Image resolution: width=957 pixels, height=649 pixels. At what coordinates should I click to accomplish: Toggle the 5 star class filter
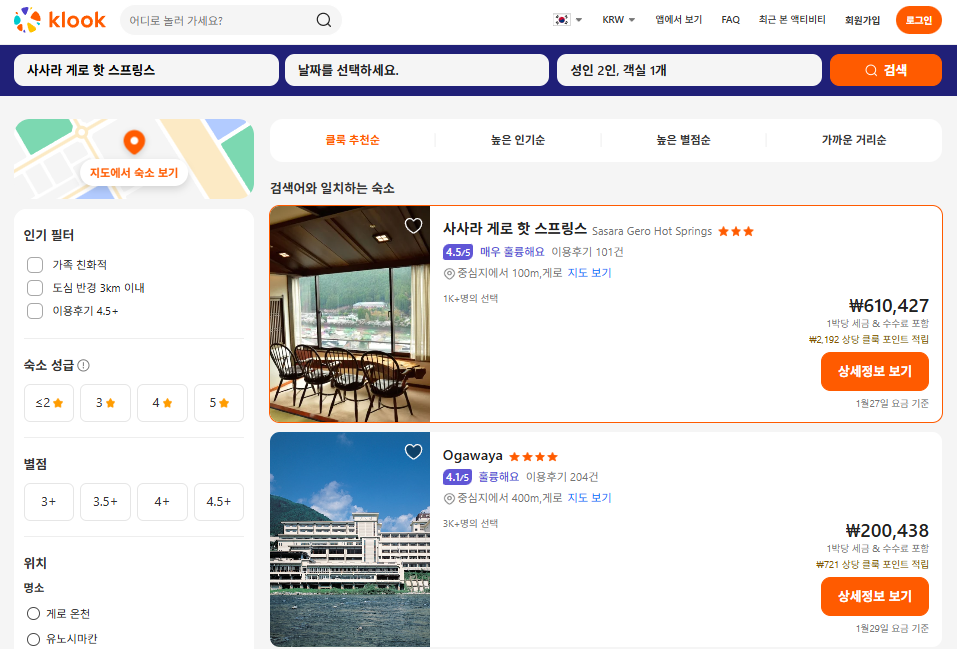tap(219, 403)
